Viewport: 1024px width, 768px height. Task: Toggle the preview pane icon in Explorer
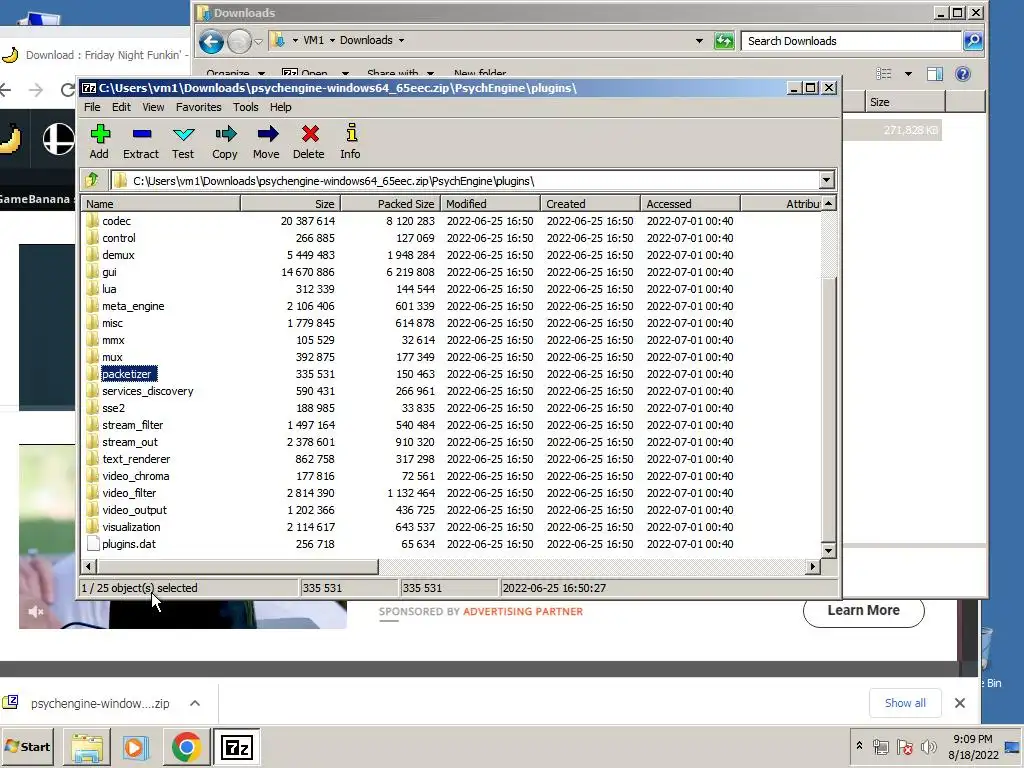tap(935, 74)
